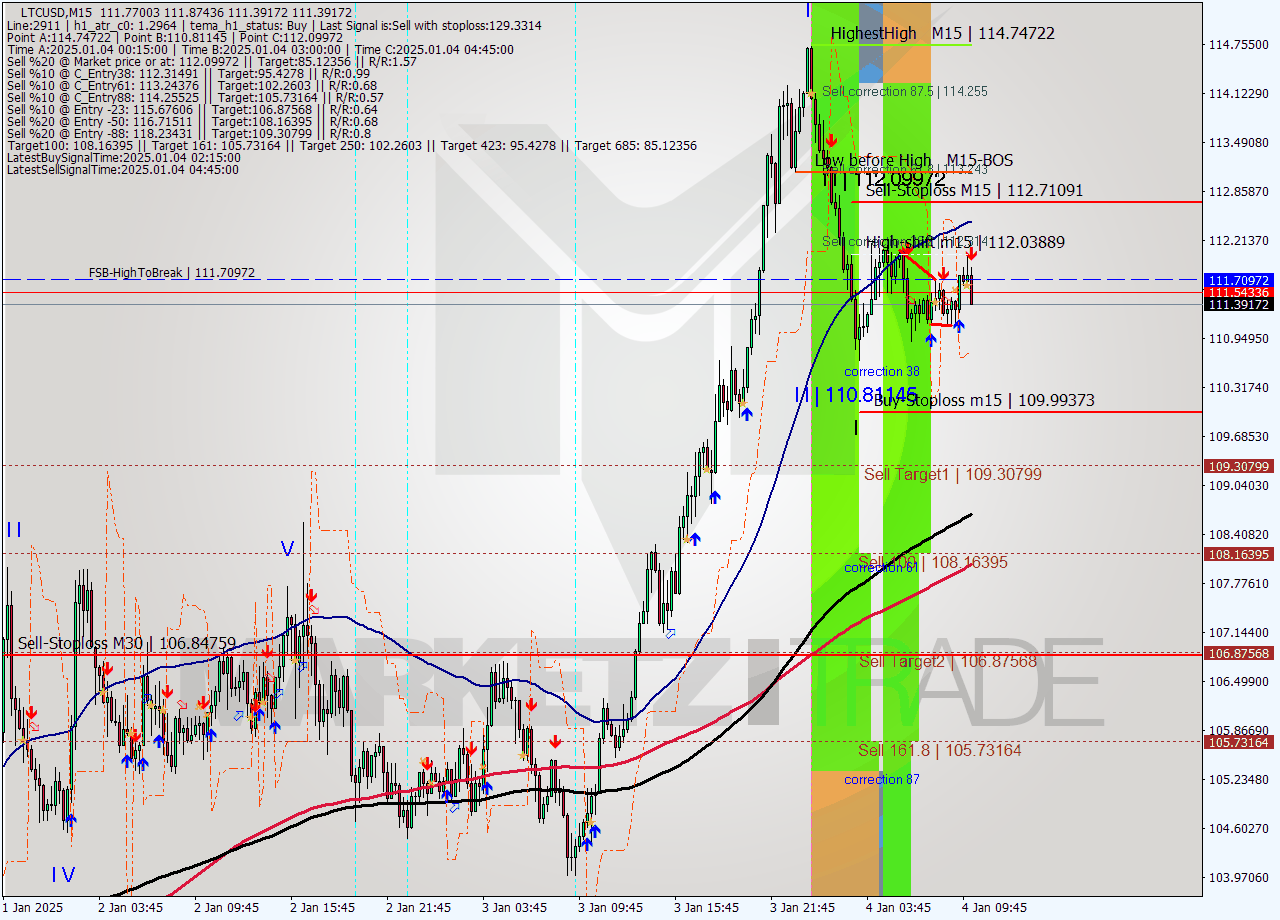
Task: Click the 2 Jan 15:45 time axis label
Action: (322, 907)
